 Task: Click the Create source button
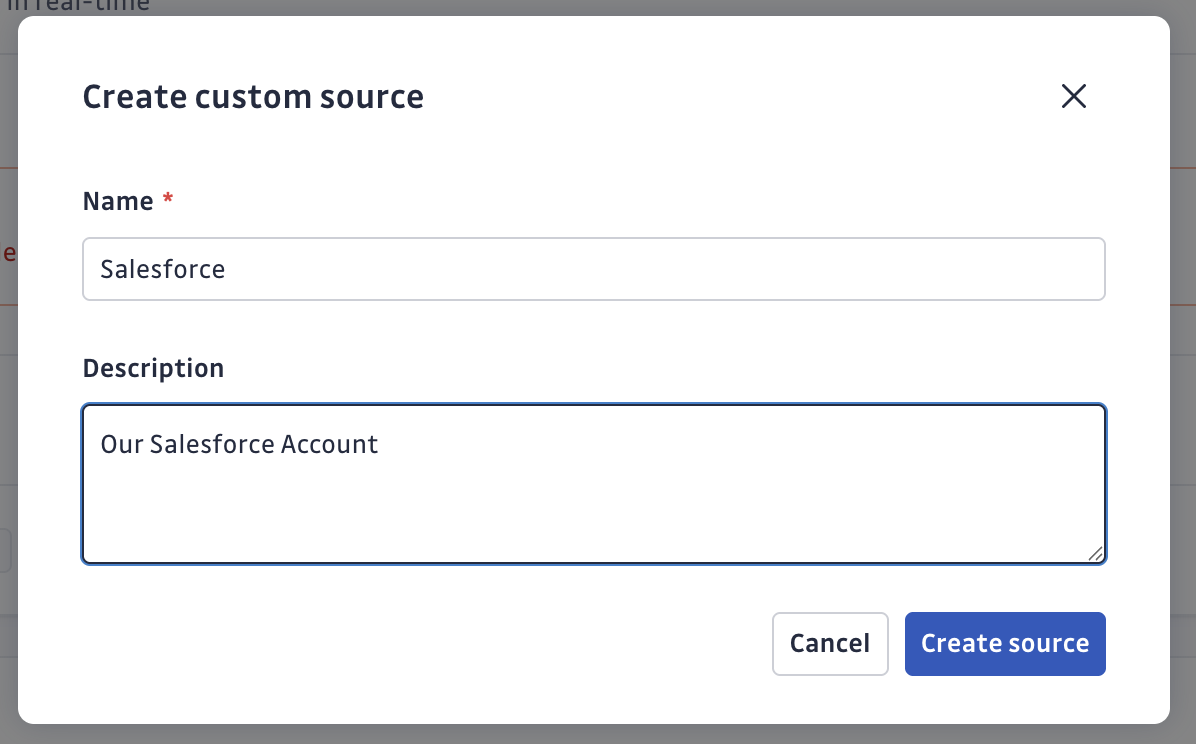pos(1005,643)
